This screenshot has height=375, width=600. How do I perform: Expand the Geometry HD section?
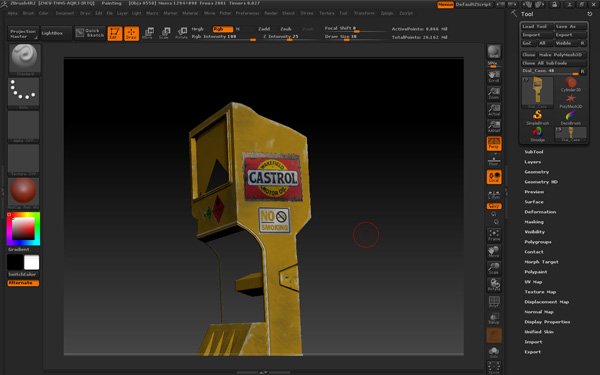click(541, 182)
